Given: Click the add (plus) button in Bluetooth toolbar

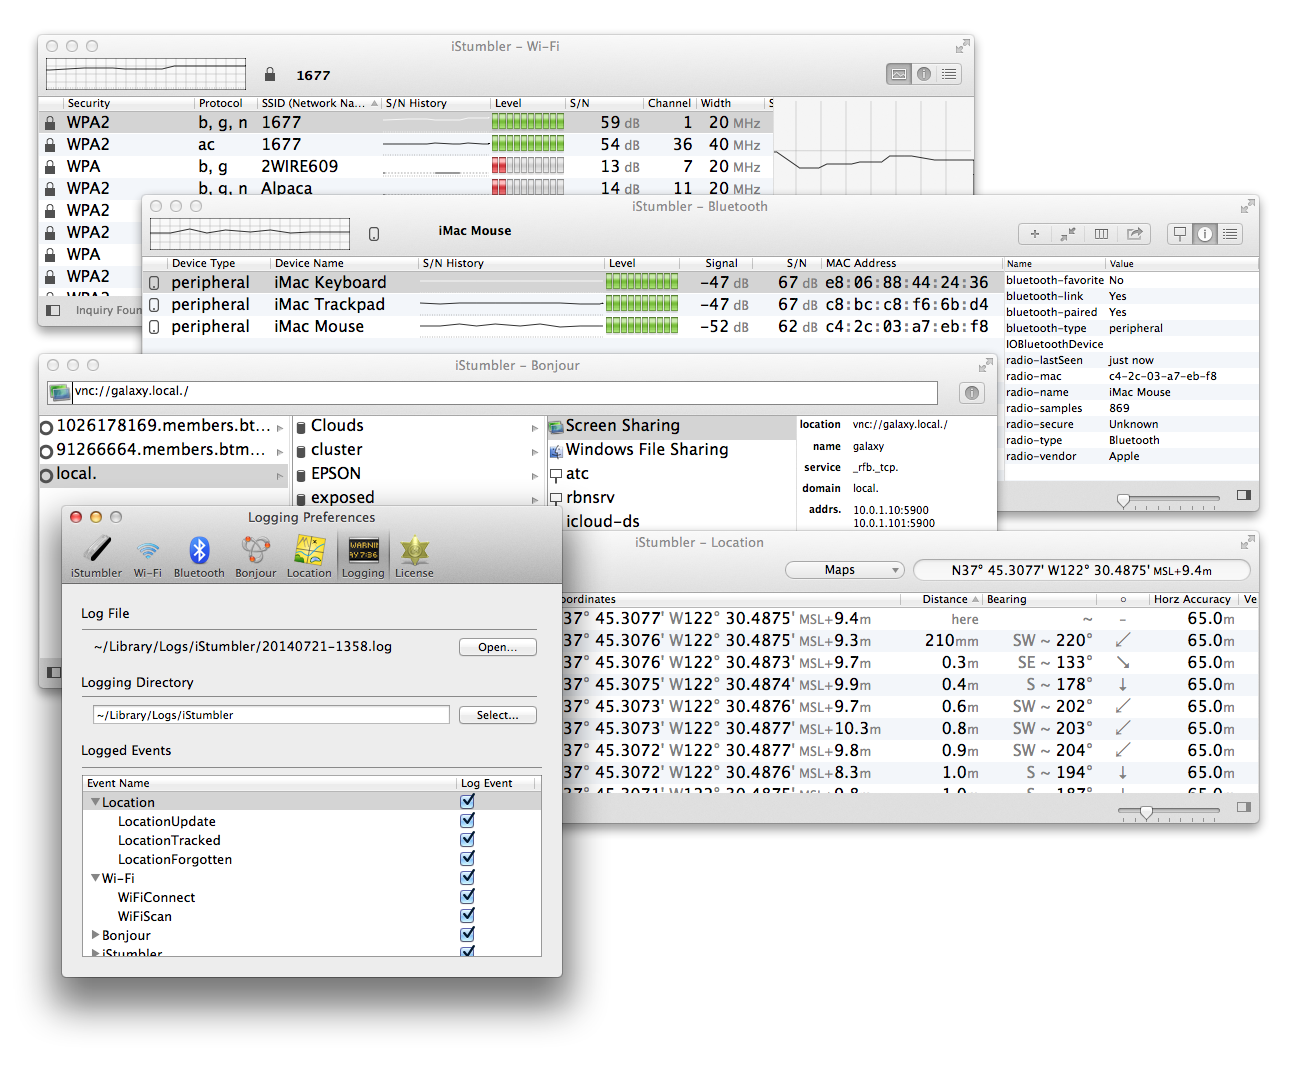Looking at the screenshot, I should 1035,234.
